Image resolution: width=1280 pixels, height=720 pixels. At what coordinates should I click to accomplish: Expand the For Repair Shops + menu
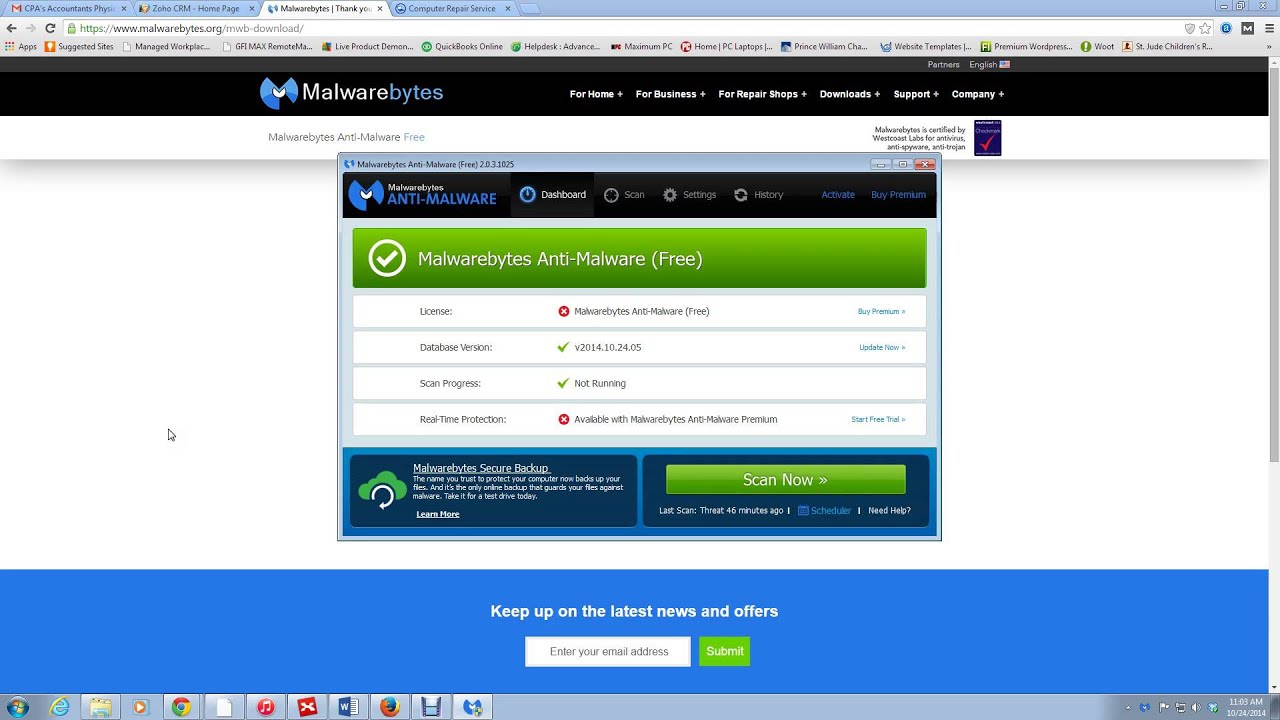[x=762, y=94]
